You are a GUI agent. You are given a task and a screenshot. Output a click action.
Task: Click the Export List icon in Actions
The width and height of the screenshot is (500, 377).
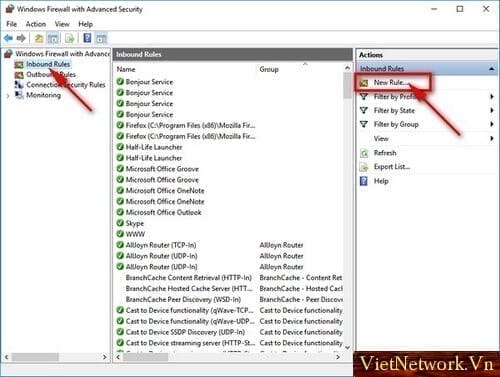(364, 167)
